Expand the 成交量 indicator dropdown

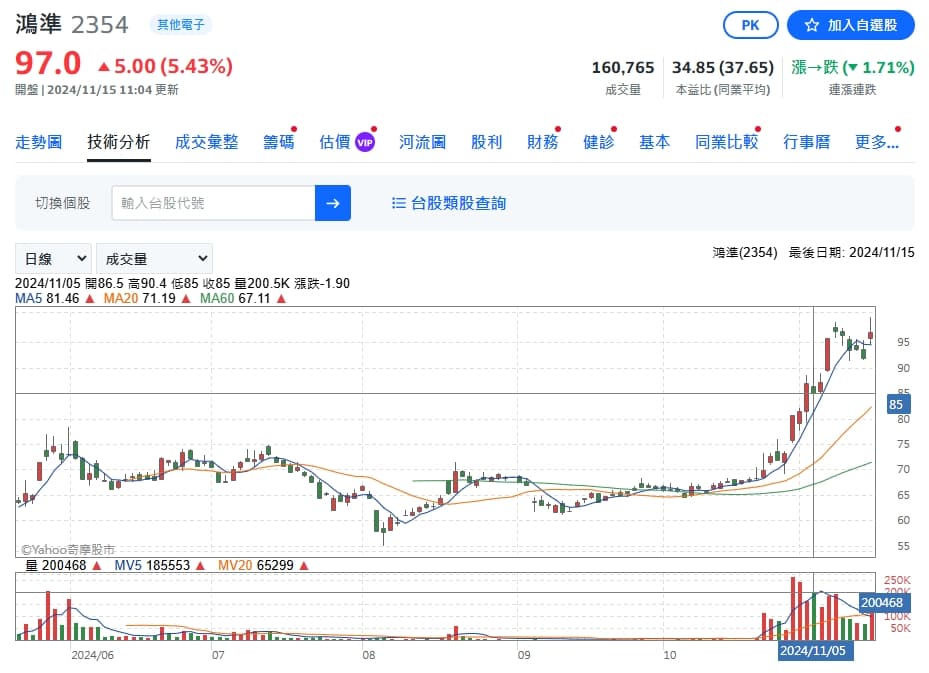154,259
